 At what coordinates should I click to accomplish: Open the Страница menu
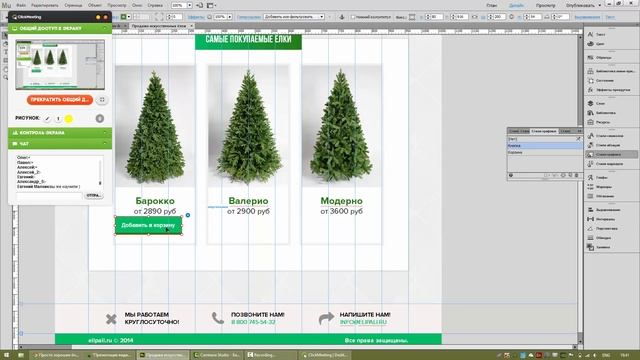pos(73,5)
